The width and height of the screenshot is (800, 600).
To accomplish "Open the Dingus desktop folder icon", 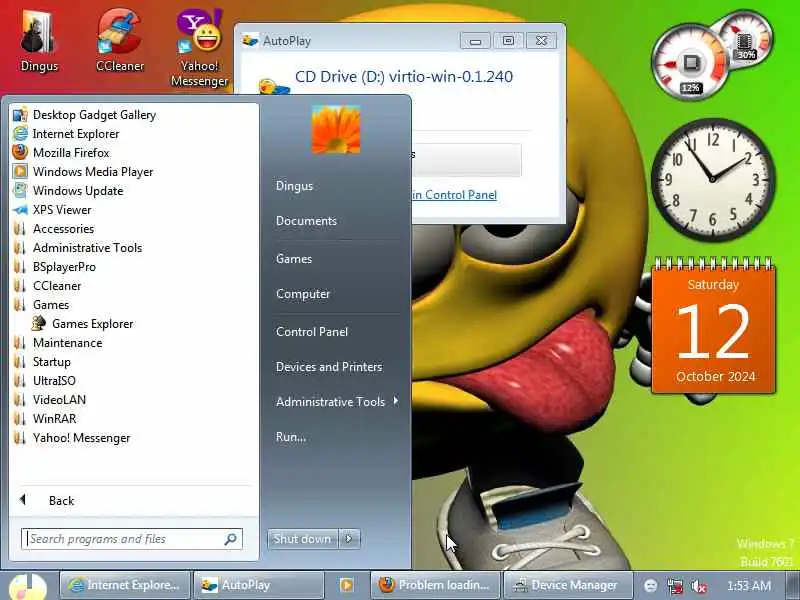I will point(39,42).
